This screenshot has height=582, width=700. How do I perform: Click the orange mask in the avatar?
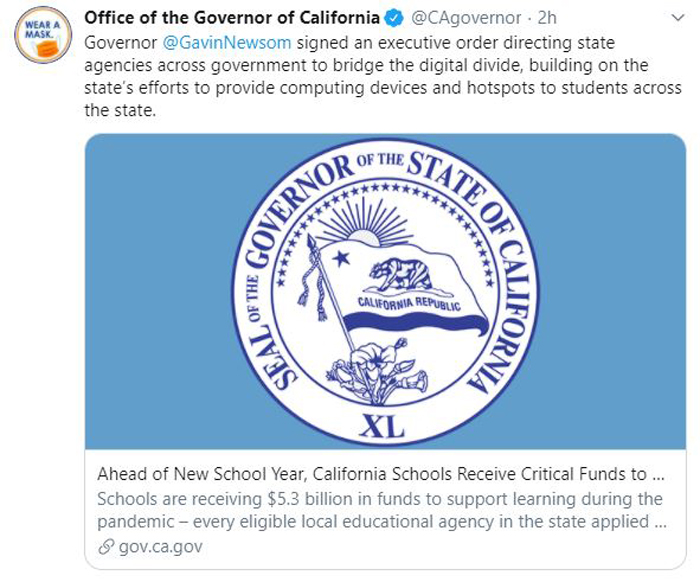point(48,48)
